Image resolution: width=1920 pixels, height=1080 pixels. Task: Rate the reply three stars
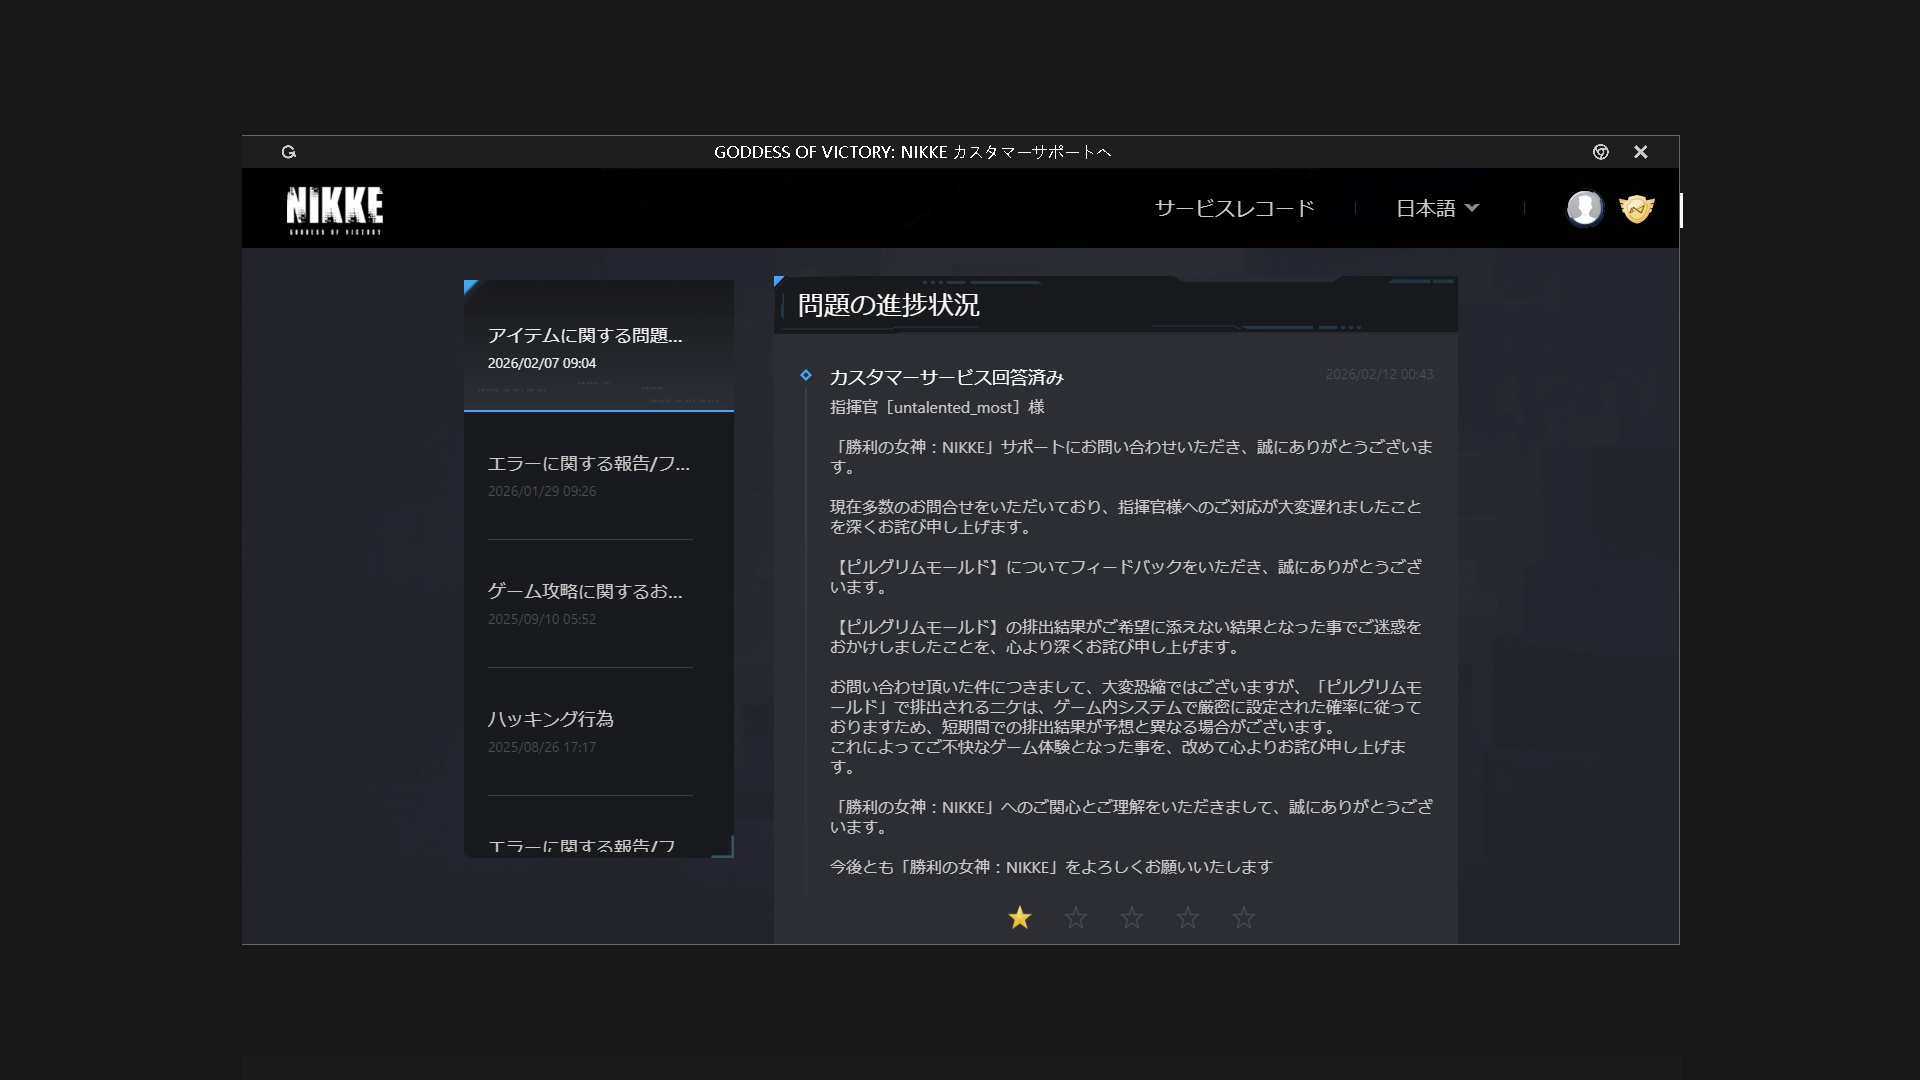pos(1131,917)
